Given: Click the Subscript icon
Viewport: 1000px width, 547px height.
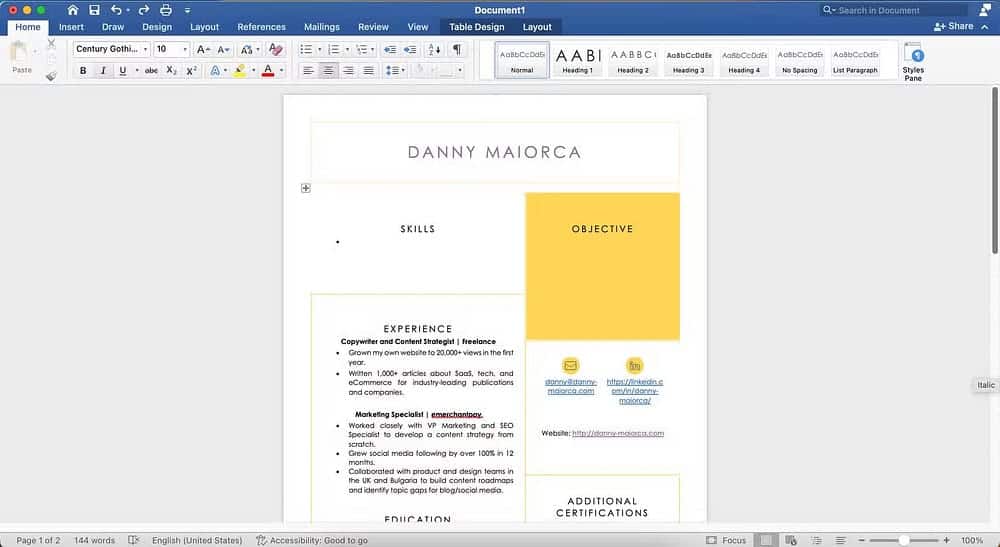Looking at the screenshot, I should [x=171, y=71].
